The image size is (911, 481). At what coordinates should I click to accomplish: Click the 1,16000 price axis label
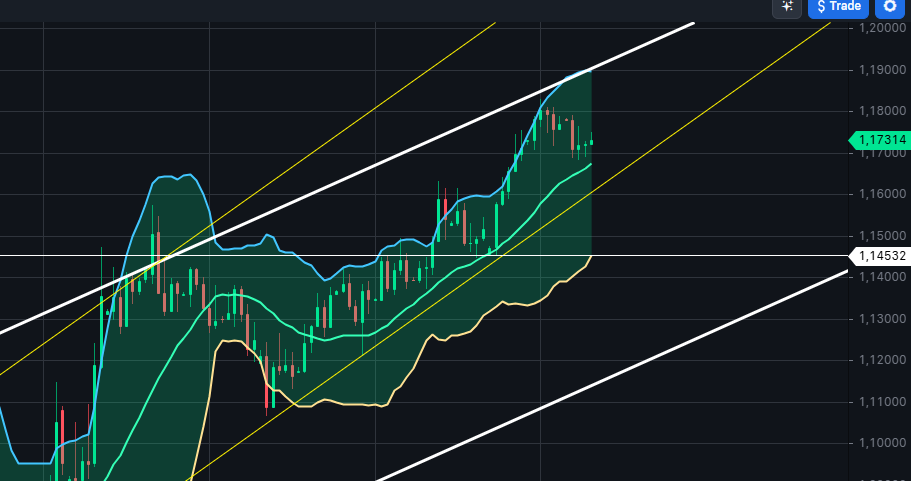(882, 194)
